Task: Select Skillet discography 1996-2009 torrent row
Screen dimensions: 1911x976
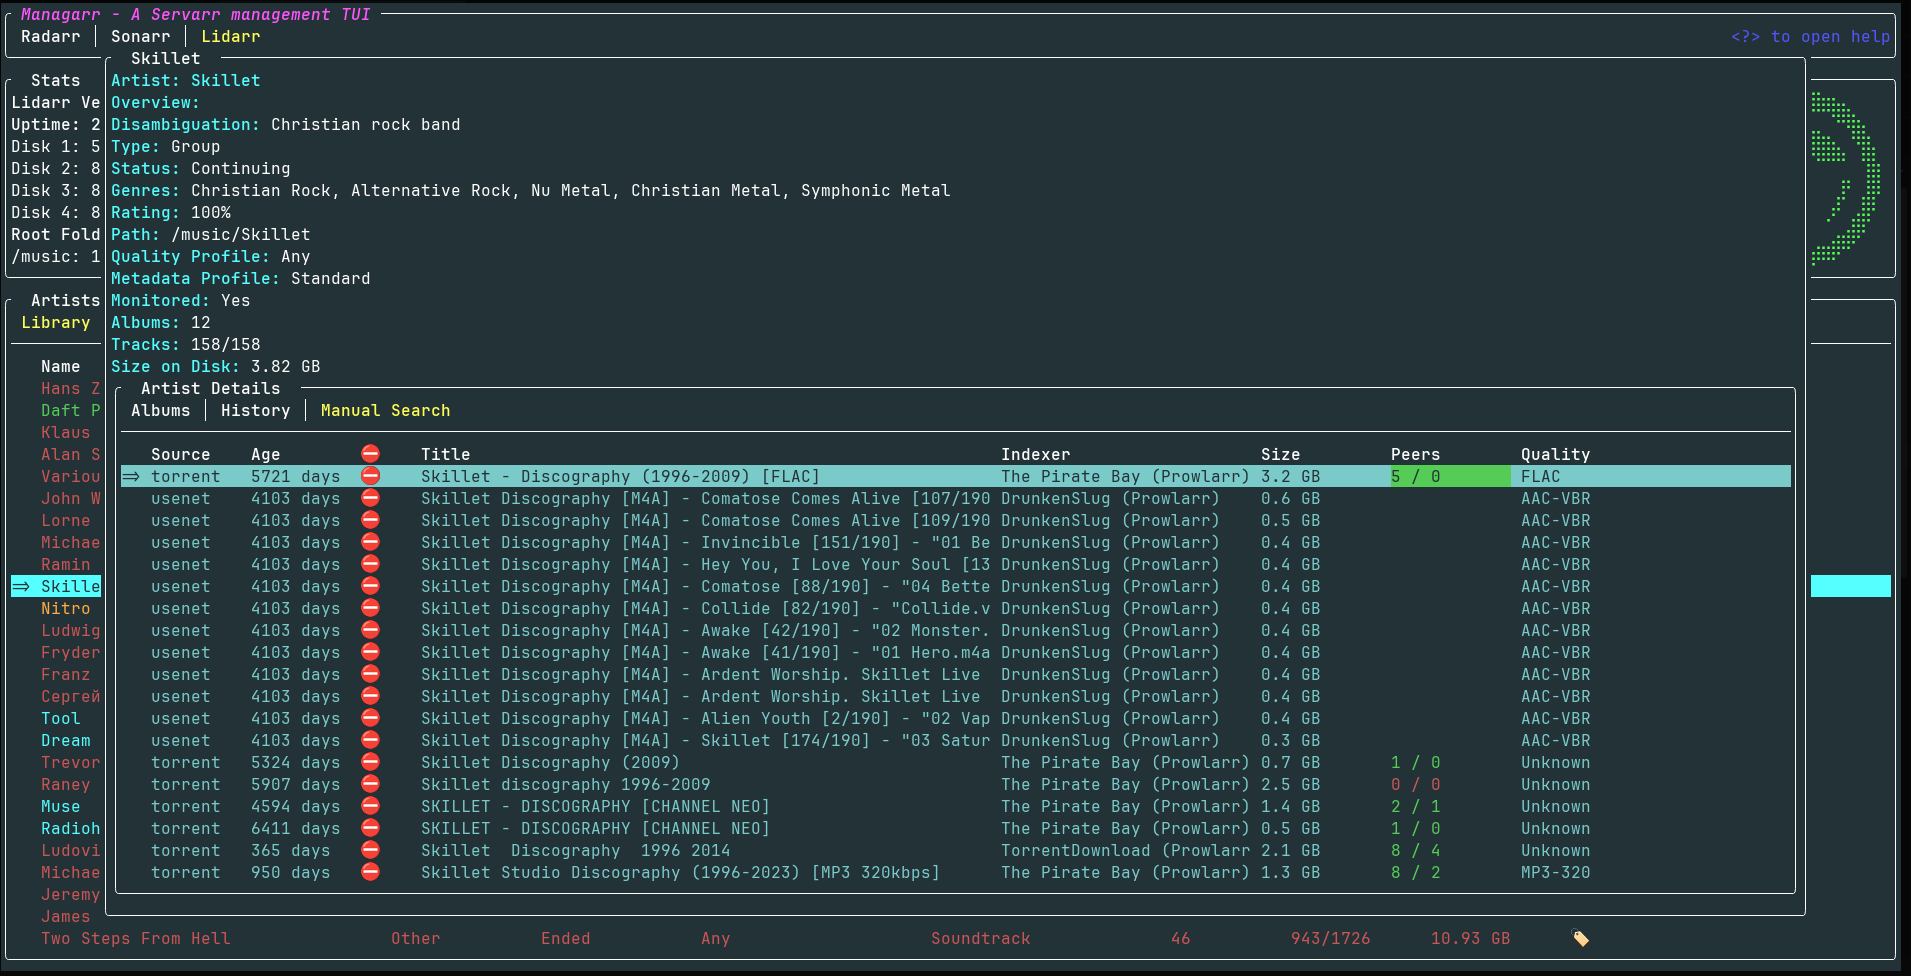Action: click(x=565, y=784)
